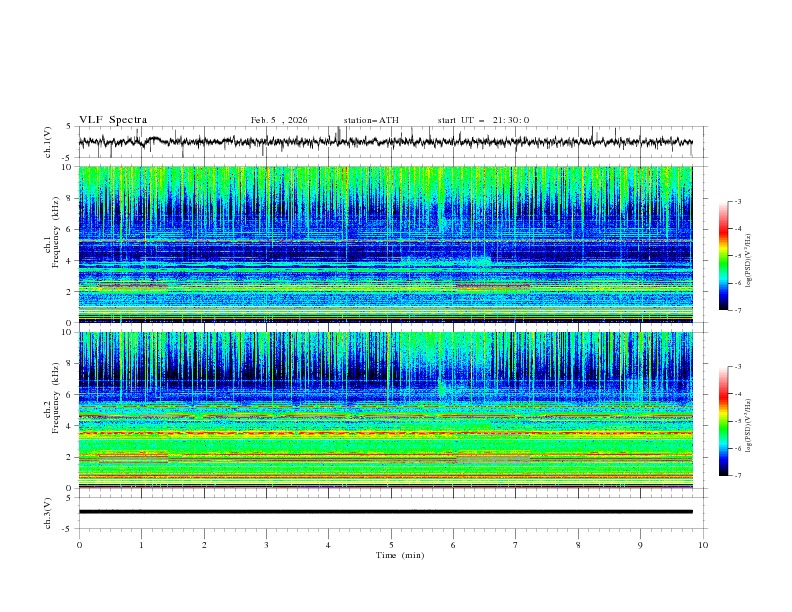
Task: Select the ch.2 "Frequency (kHz)" axis label
Action: (x=56, y=398)
